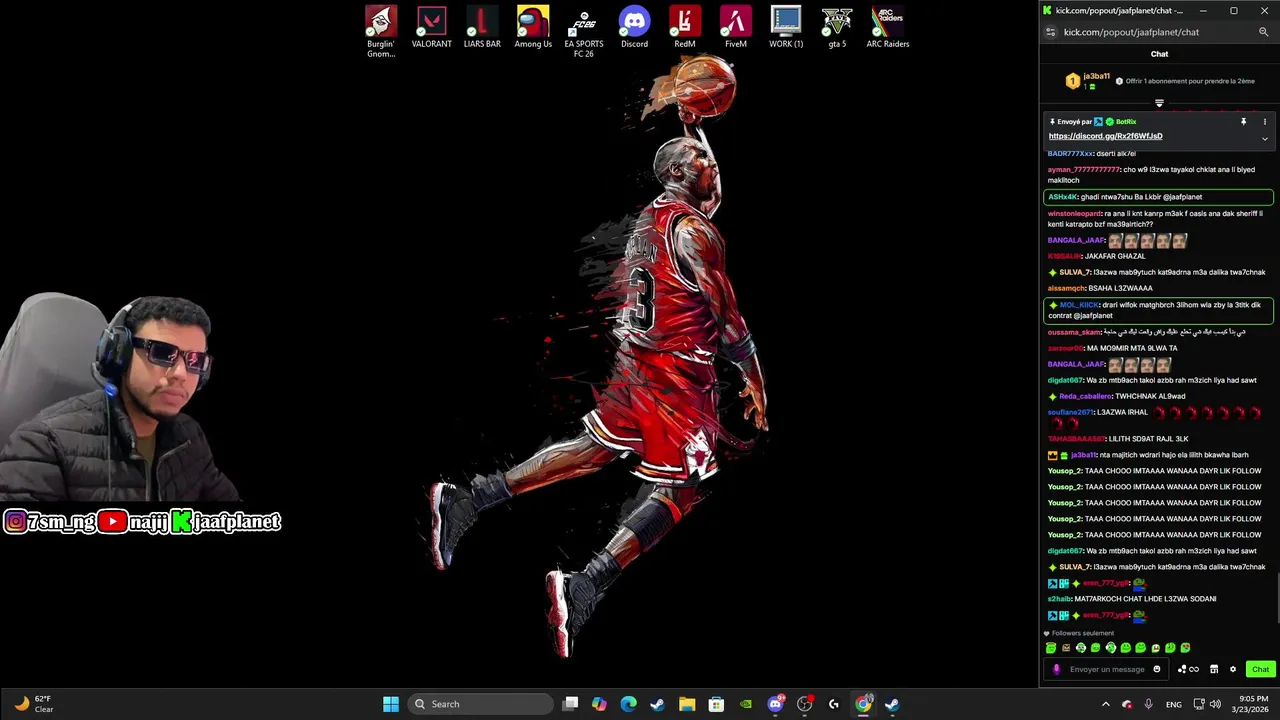Screen dimensions: 1280x720
Task: Focus the Envoyer un message input
Action: point(1107,669)
